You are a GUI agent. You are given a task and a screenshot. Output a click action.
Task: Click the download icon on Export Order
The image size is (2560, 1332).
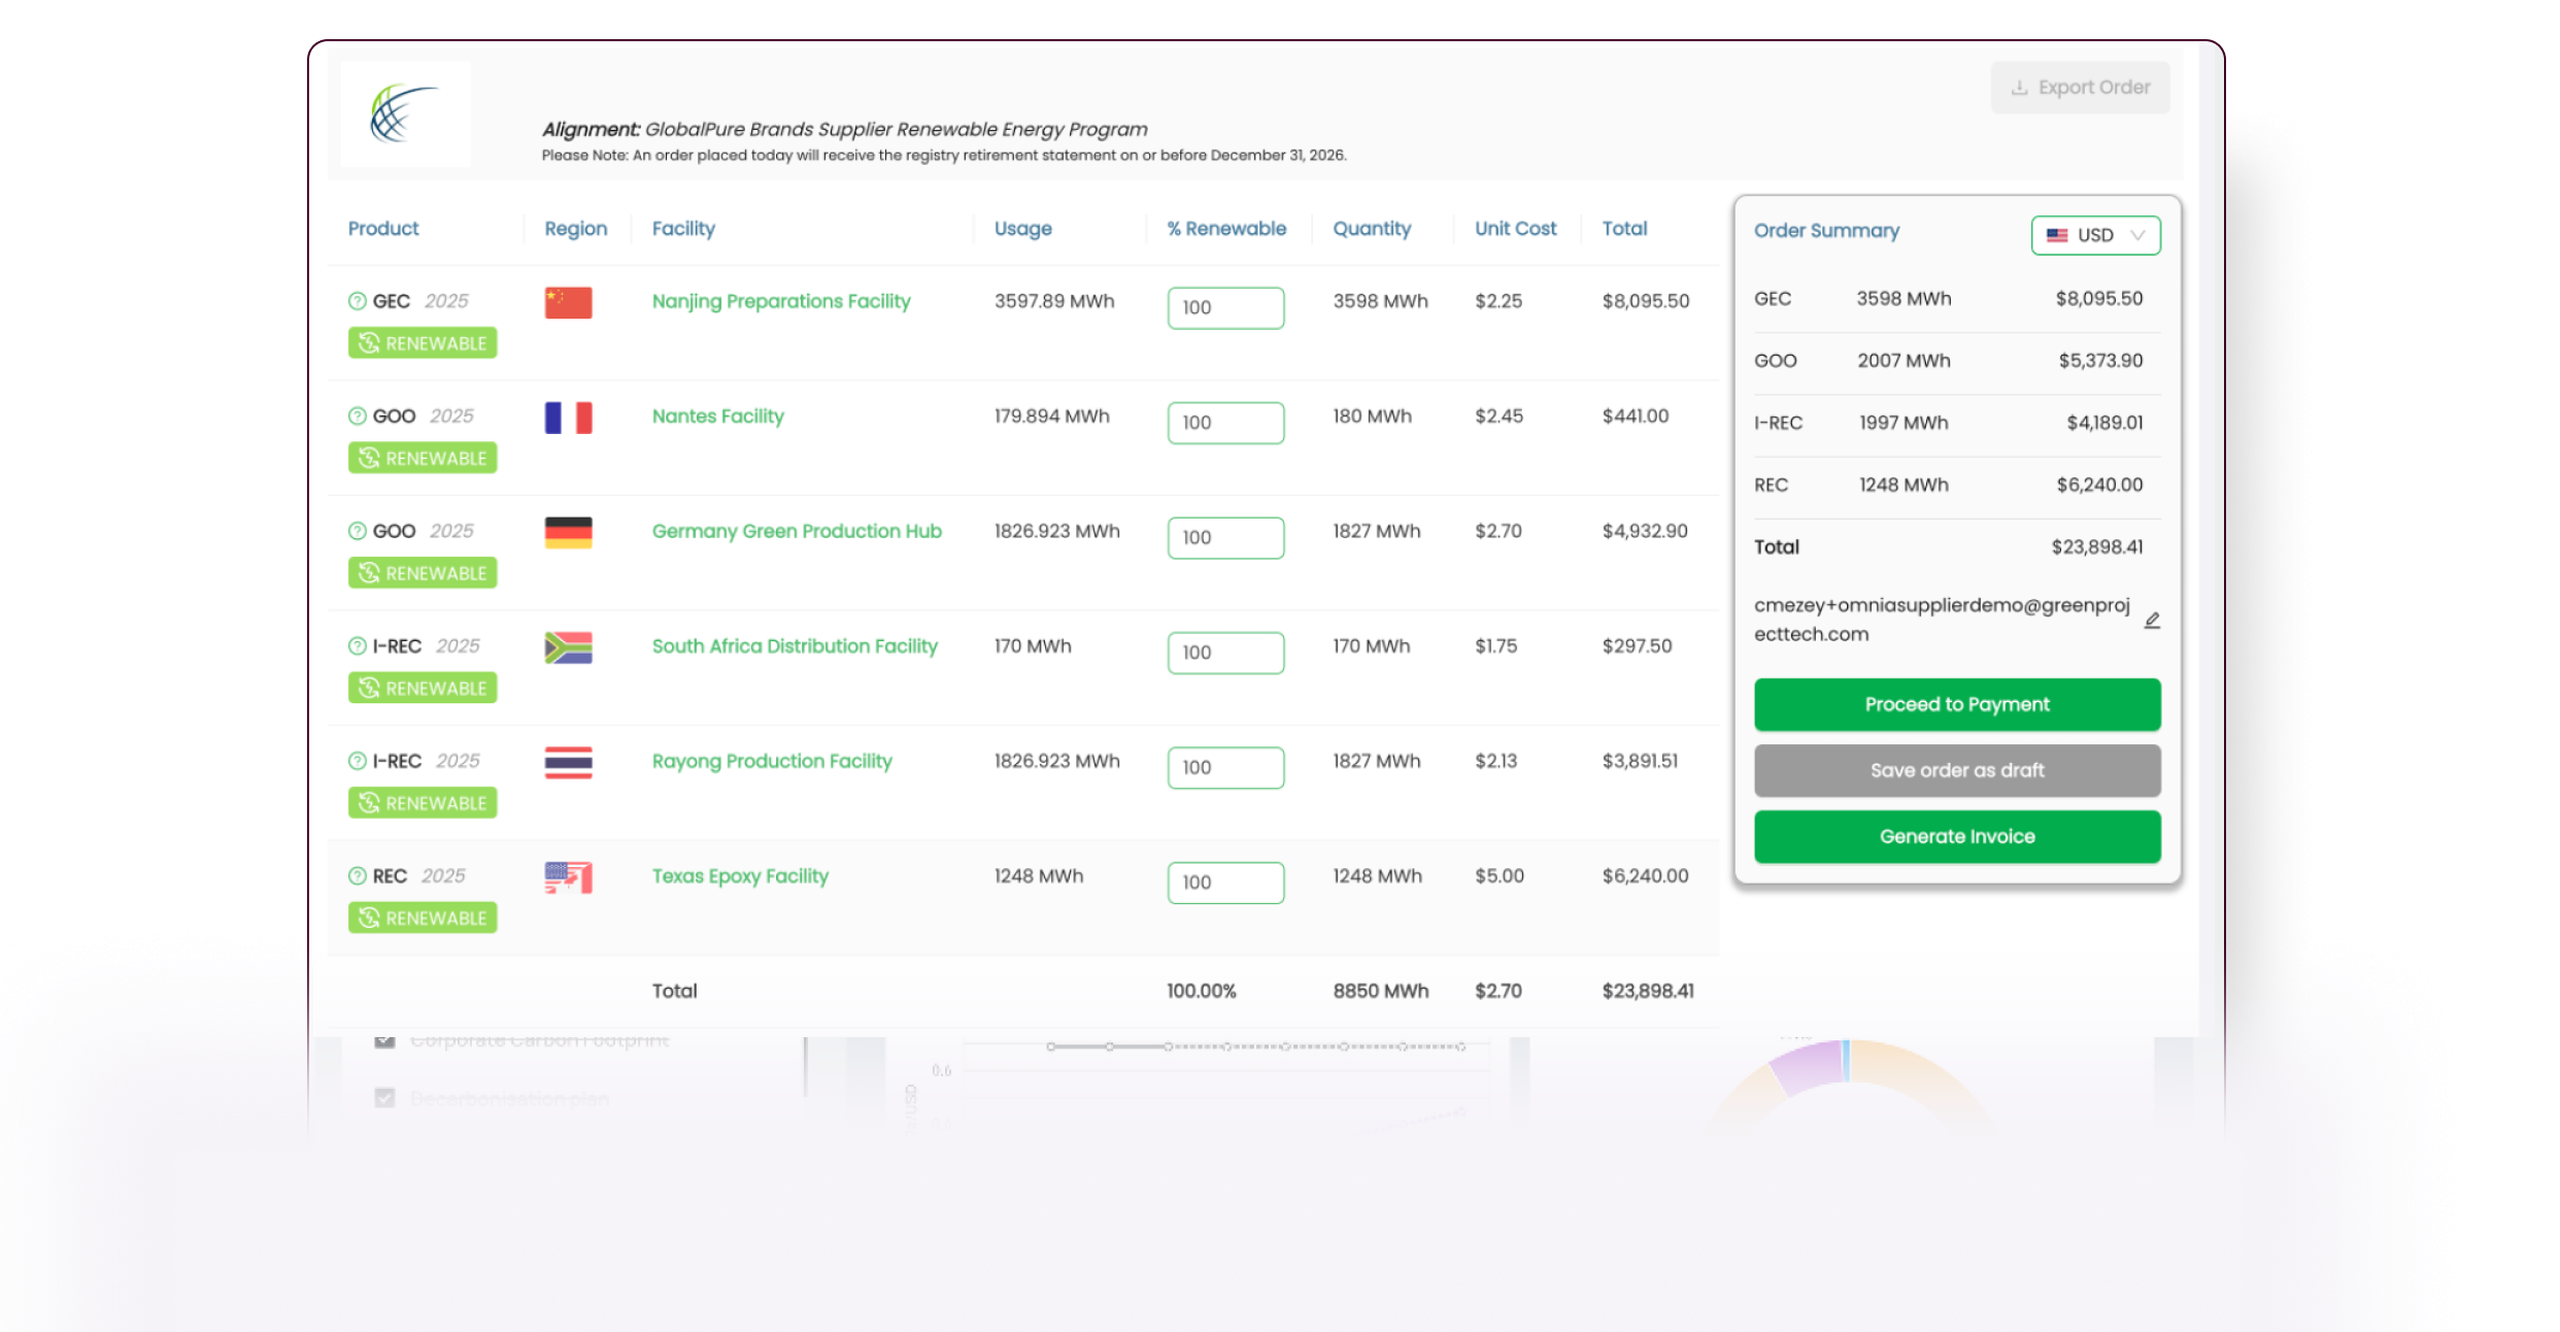coord(2018,88)
